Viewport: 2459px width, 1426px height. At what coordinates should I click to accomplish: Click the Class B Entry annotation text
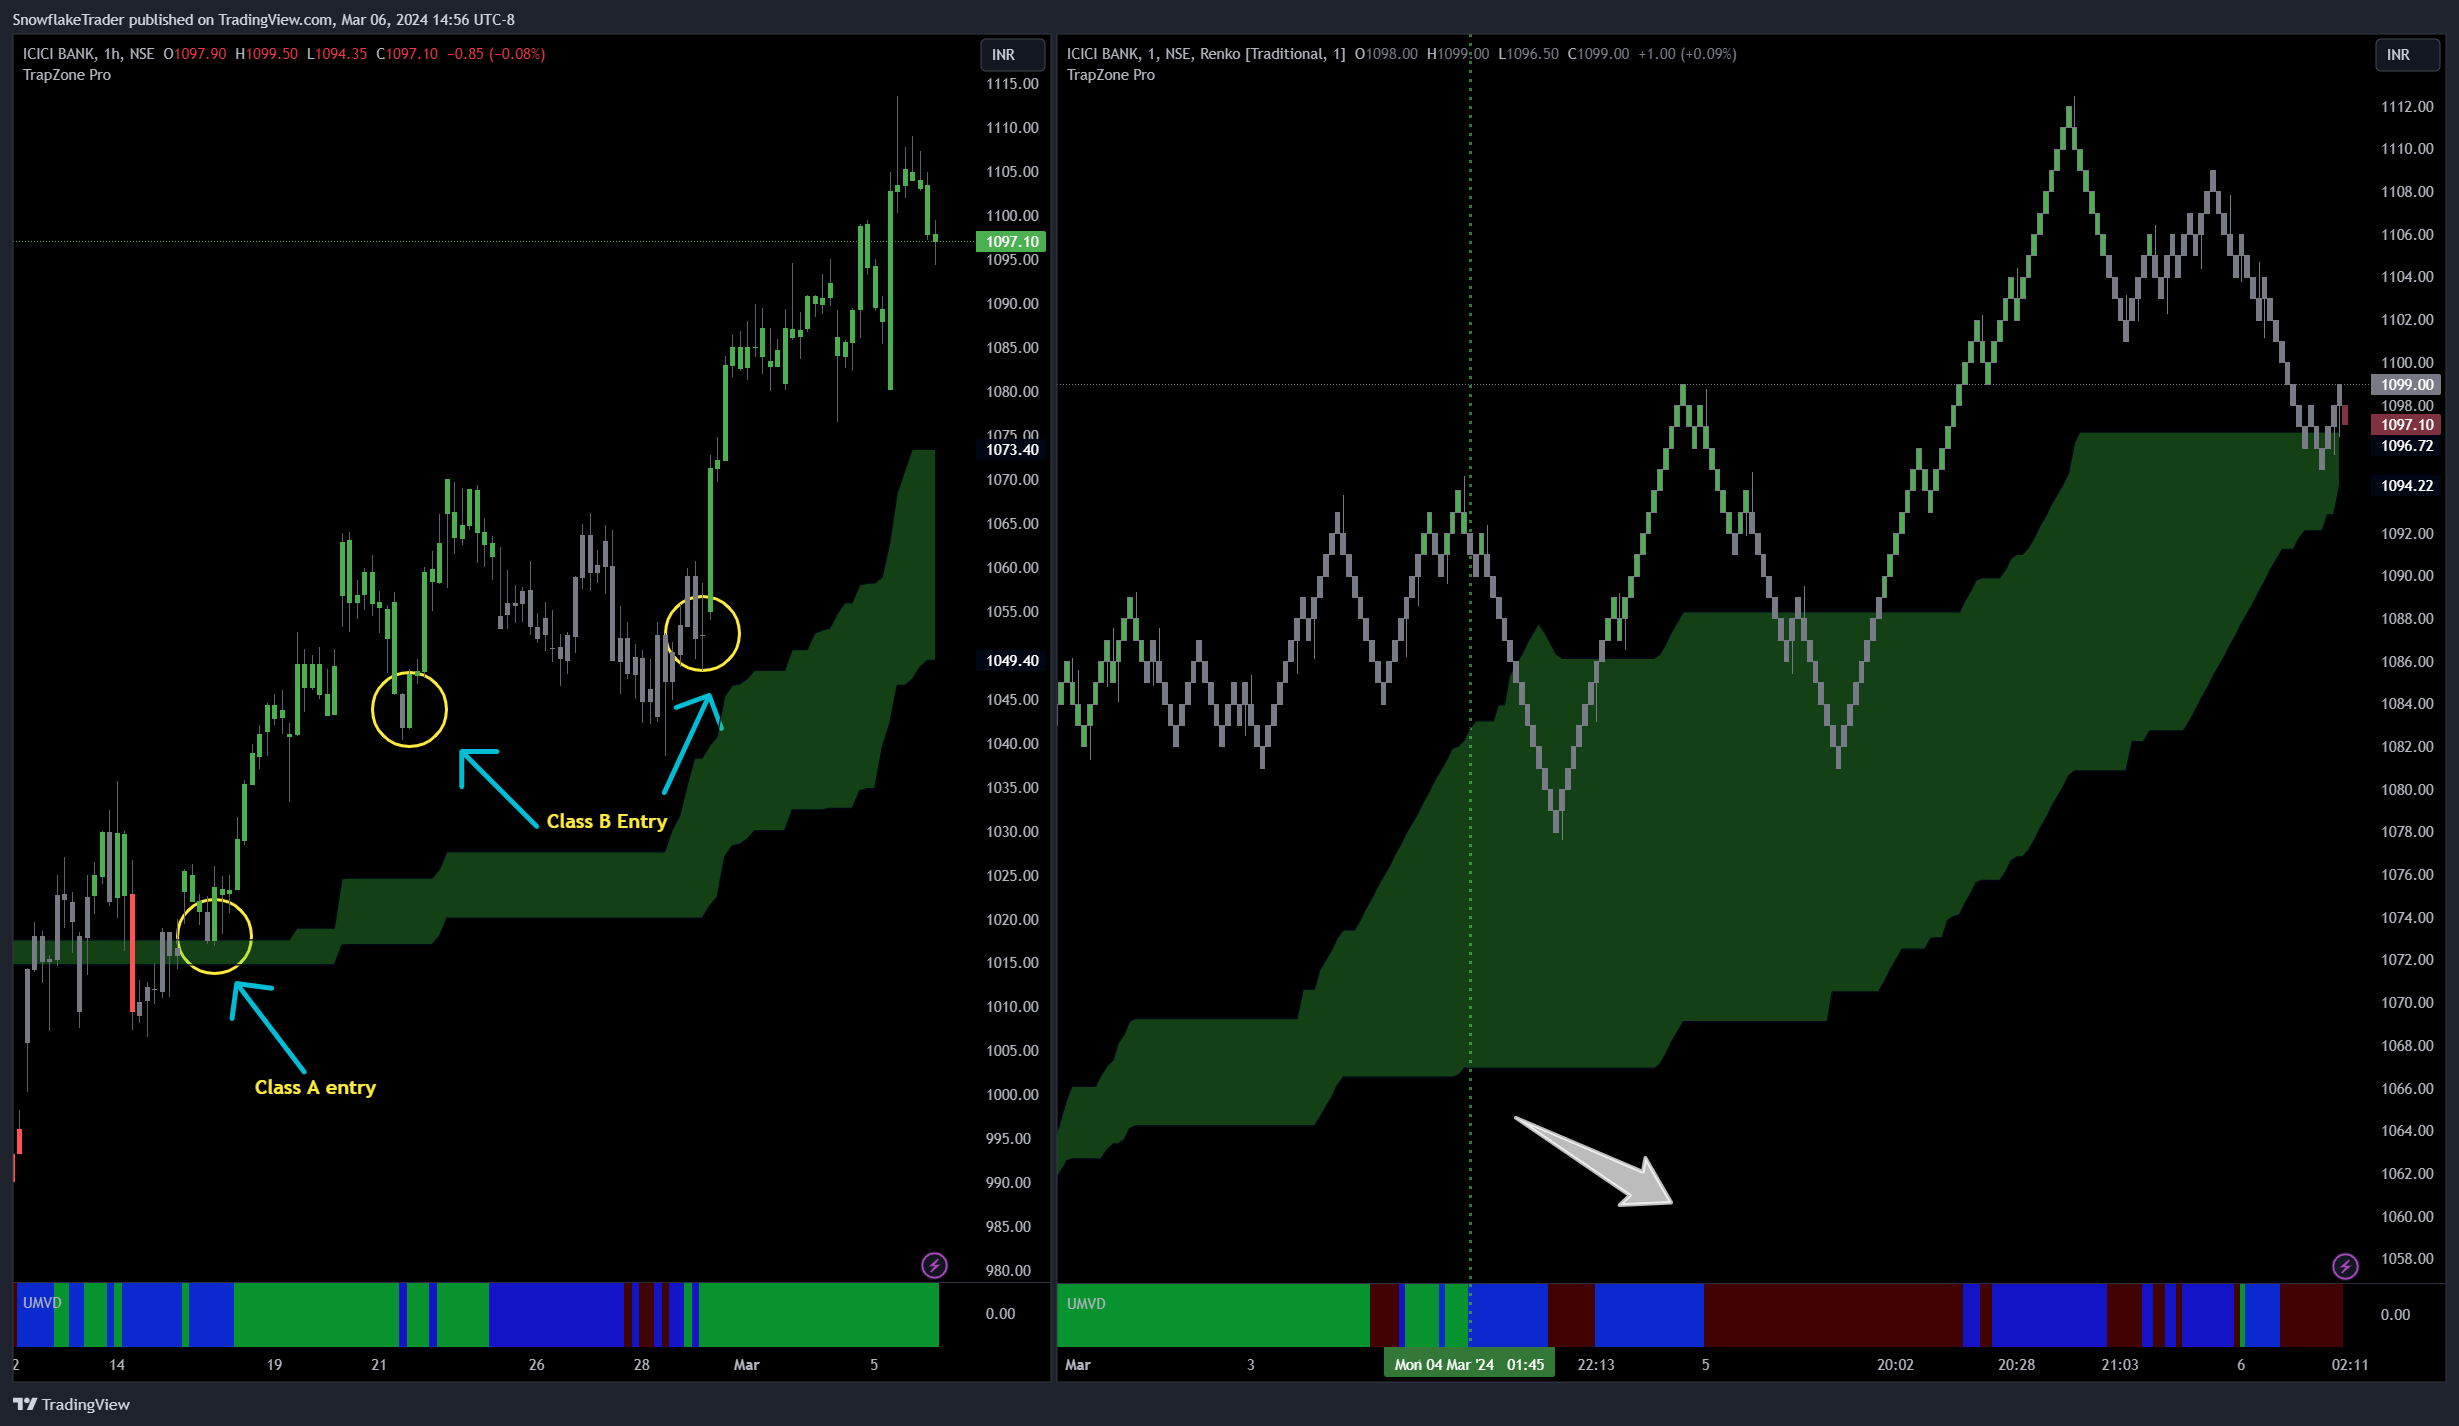(606, 821)
